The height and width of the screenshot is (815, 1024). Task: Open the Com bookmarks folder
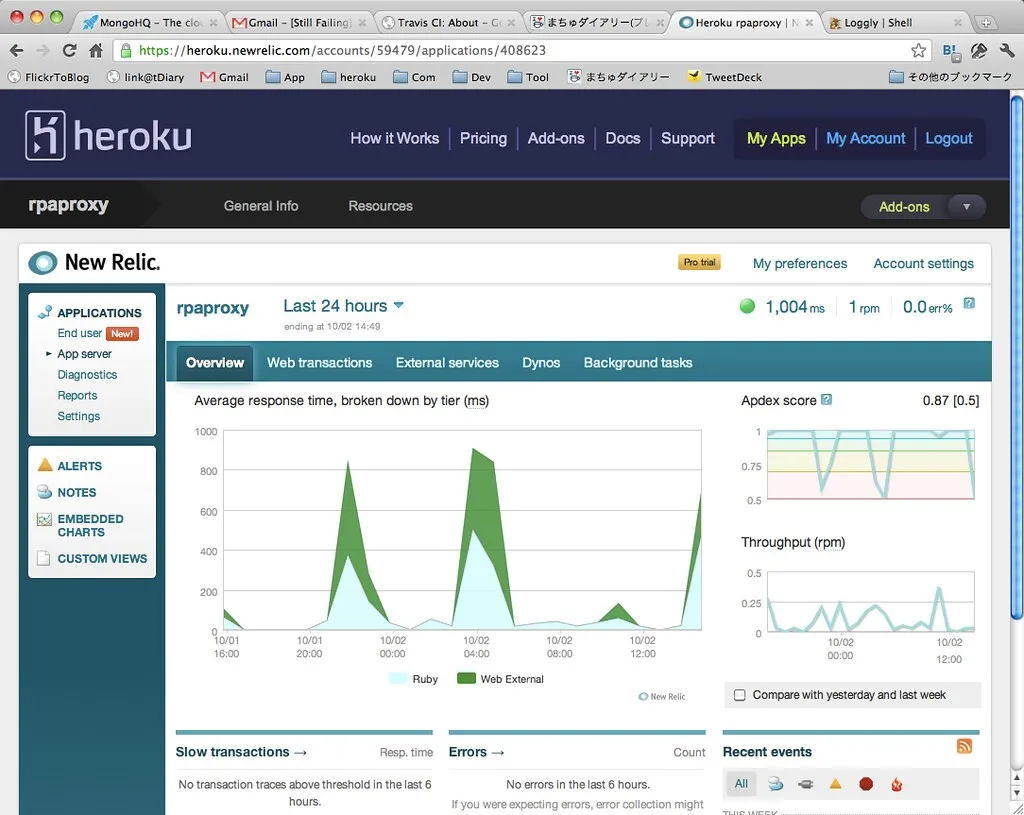414,77
